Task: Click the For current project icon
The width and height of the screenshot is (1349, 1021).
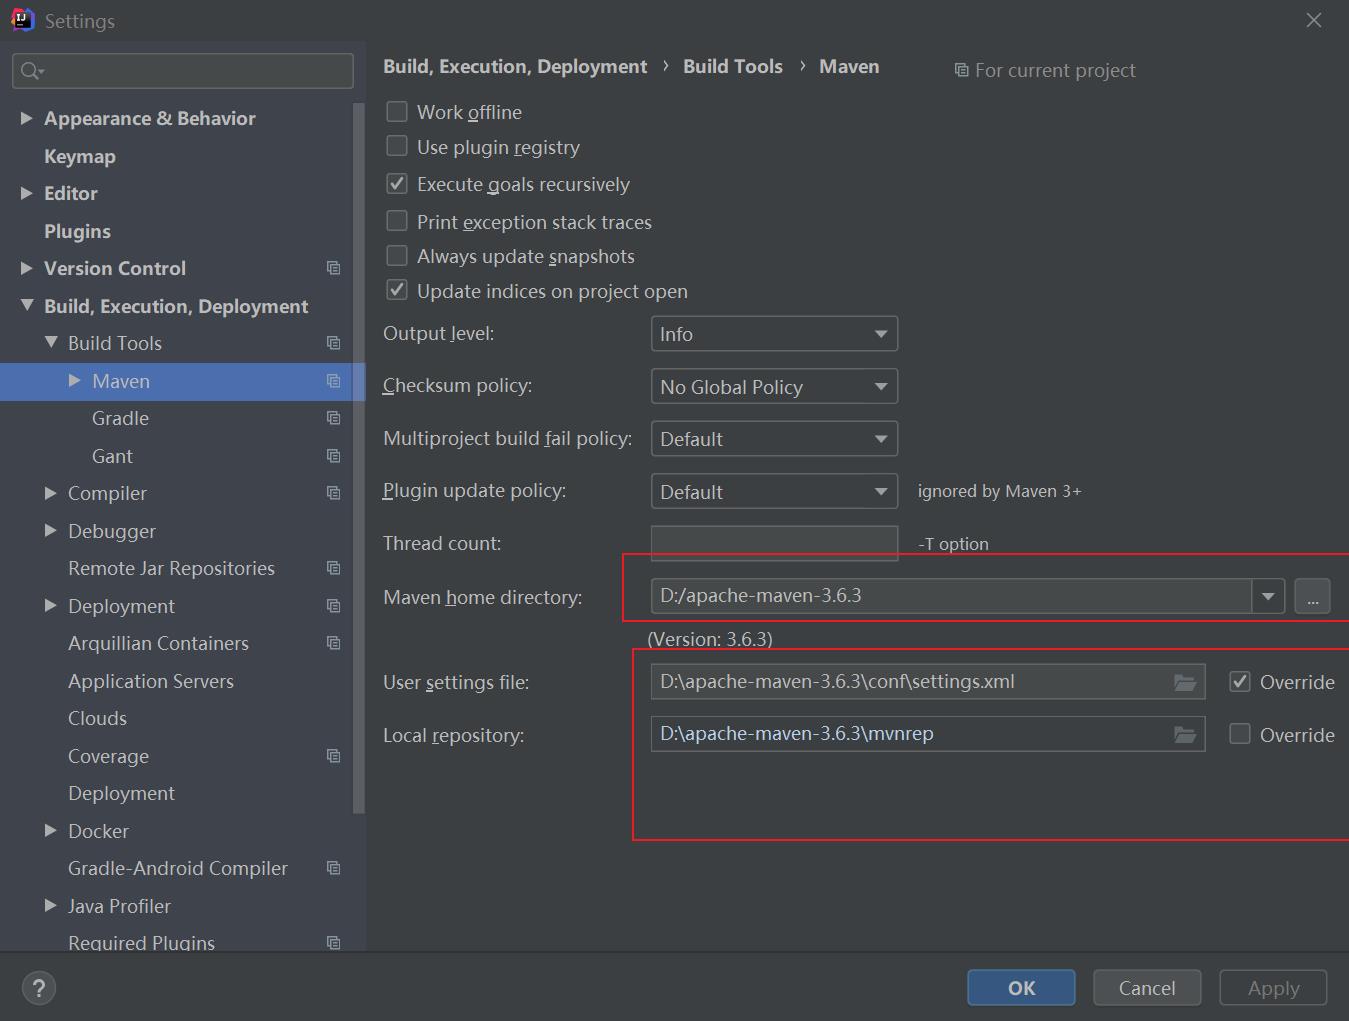Action: coord(961,70)
